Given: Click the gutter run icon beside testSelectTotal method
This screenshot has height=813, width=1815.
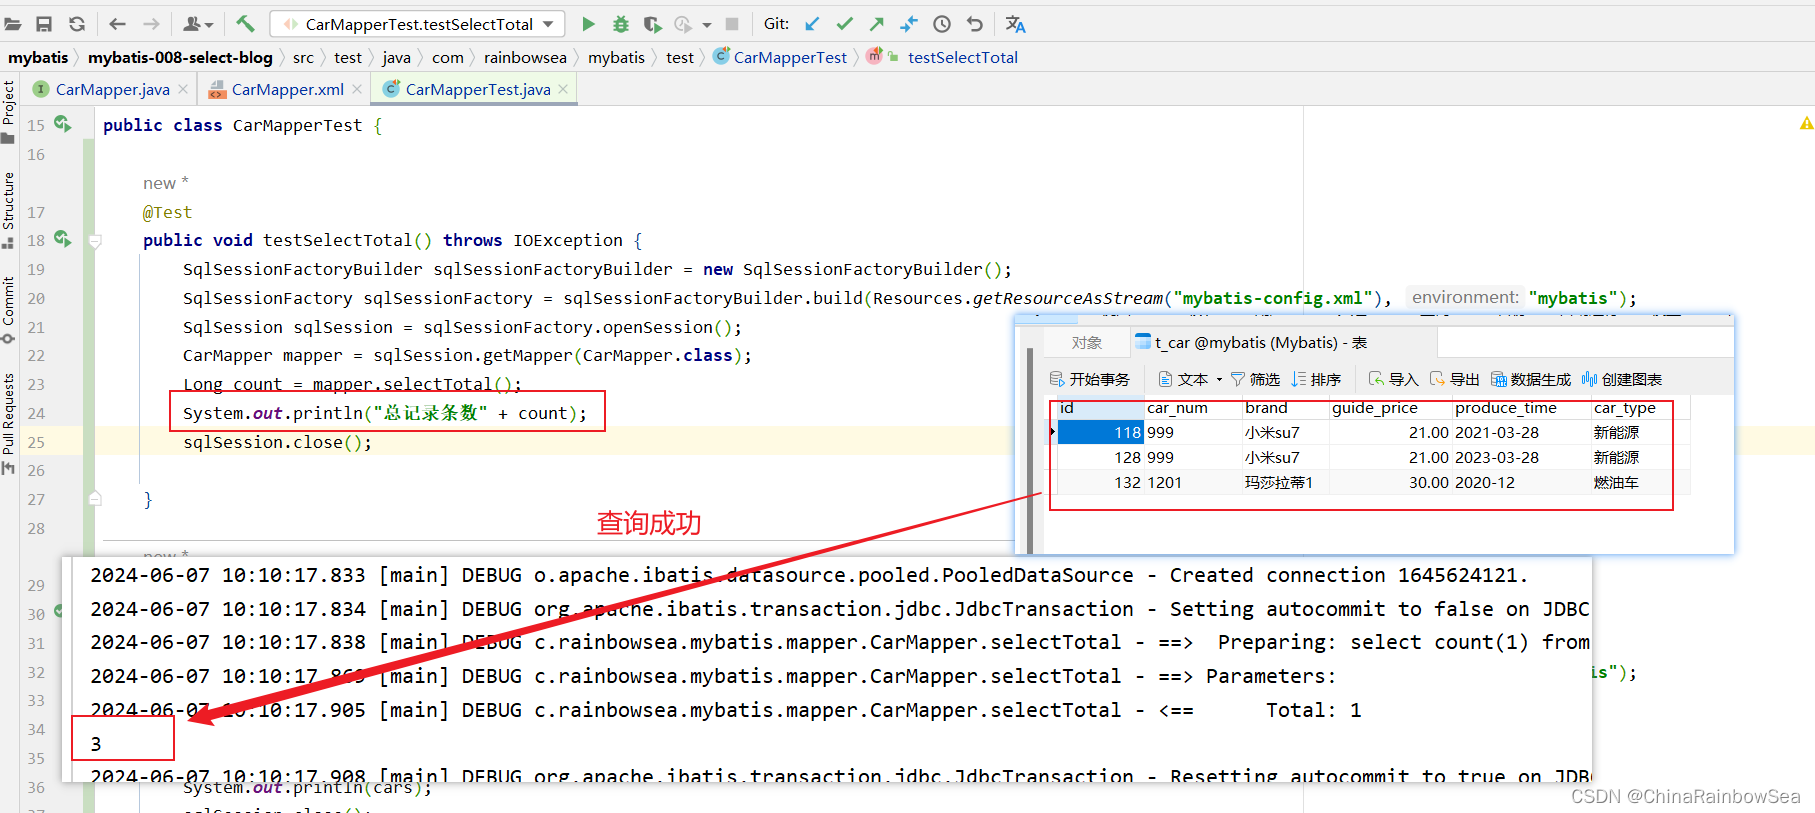Looking at the screenshot, I should [62, 239].
